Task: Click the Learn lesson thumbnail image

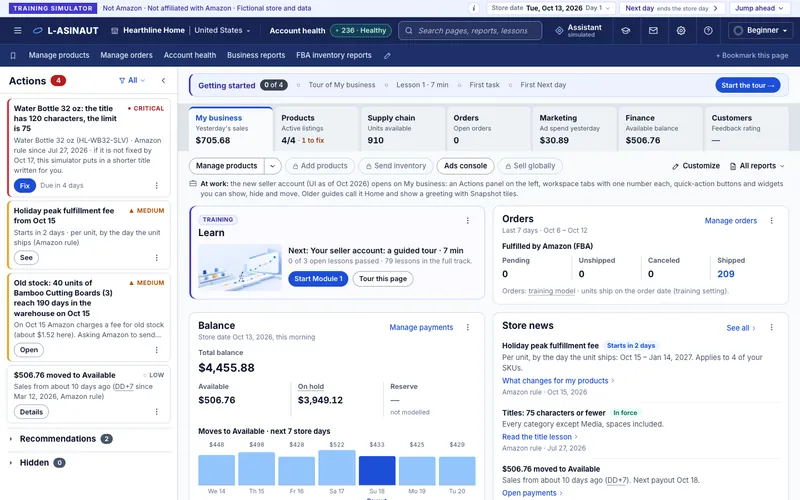Action: pyautogui.click(x=240, y=267)
